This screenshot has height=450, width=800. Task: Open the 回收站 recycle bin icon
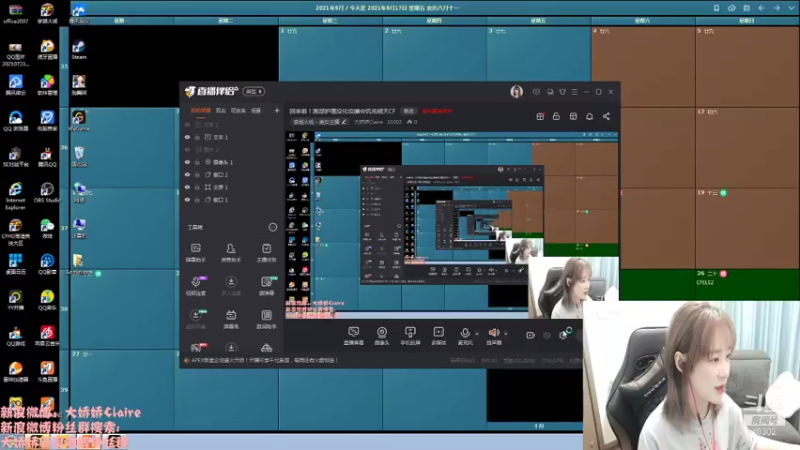(79, 157)
